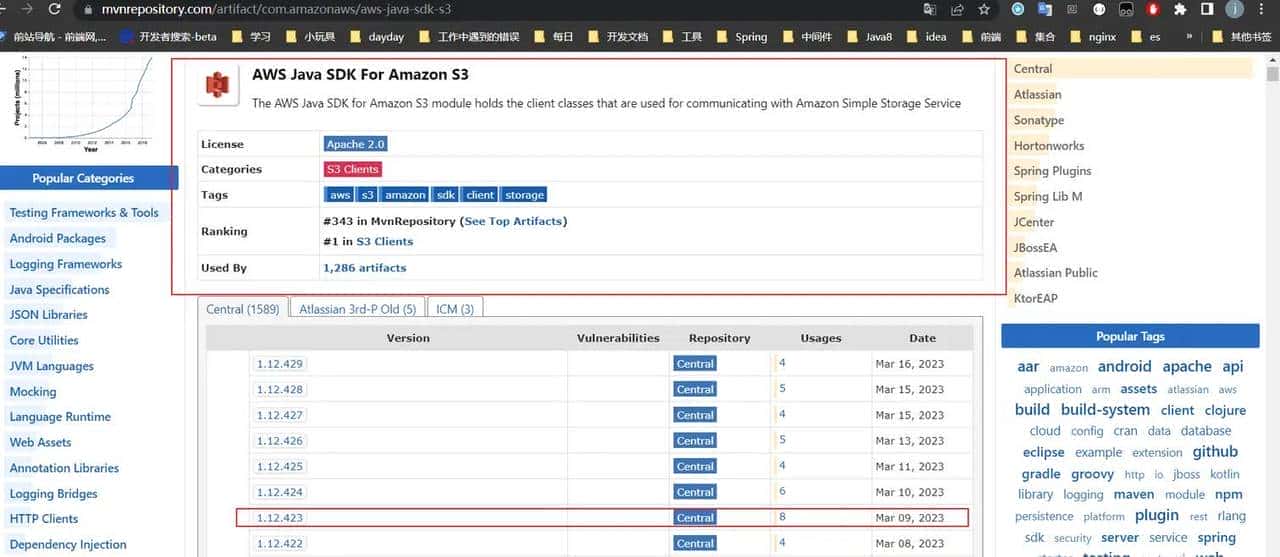Reload the page with the refresh button
The width and height of the screenshot is (1280, 557).
tap(53, 9)
